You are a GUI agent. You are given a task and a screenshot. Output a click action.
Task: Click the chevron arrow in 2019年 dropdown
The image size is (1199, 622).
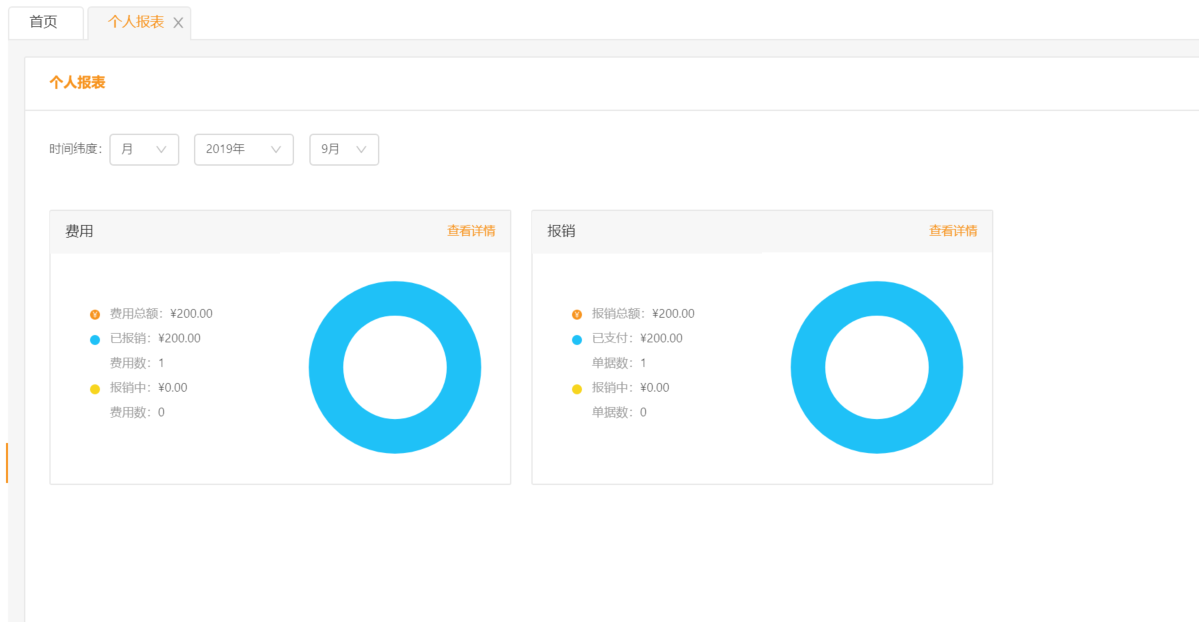point(276,149)
